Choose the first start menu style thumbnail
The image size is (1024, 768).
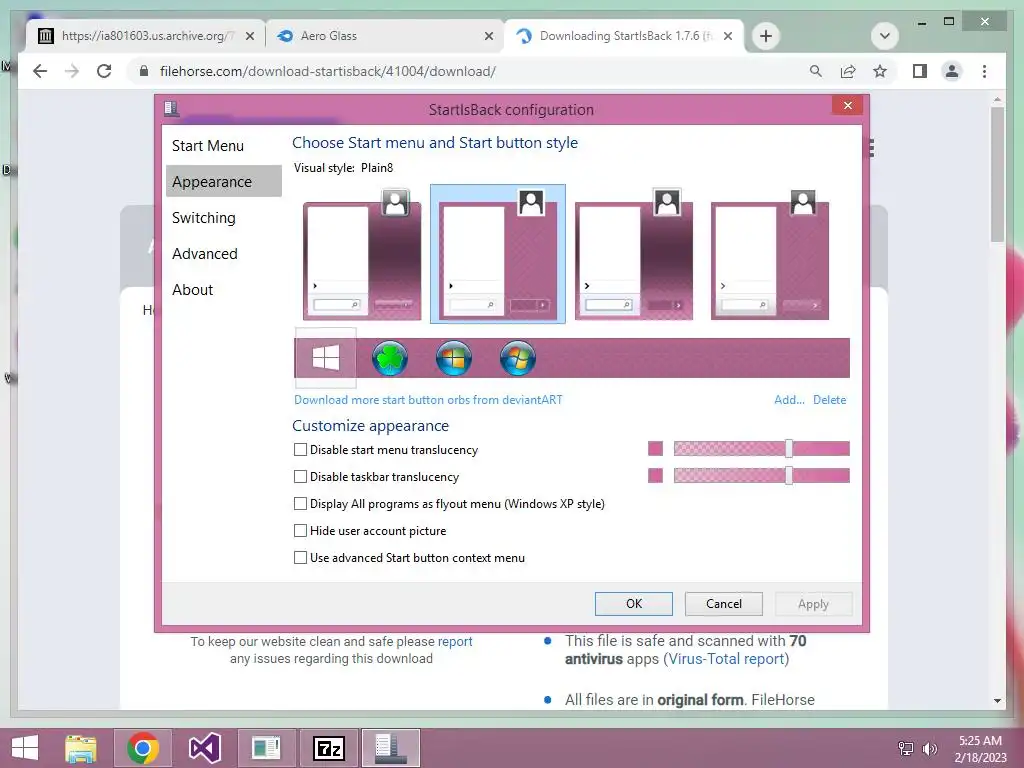coord(362,254)
